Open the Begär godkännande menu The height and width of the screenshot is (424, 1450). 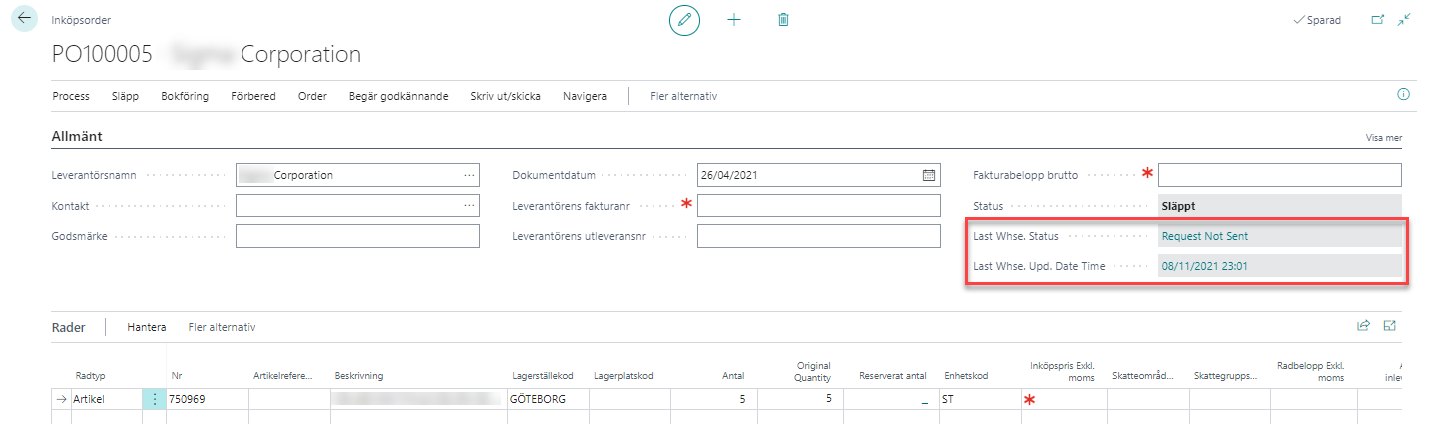tap(398, 96)
